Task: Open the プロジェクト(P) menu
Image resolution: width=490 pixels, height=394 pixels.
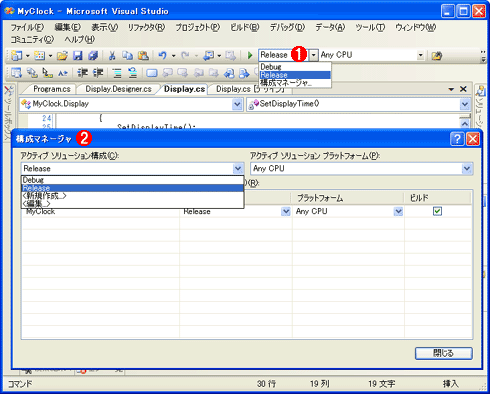Action: pyautogui.click(x=198, y=27)
